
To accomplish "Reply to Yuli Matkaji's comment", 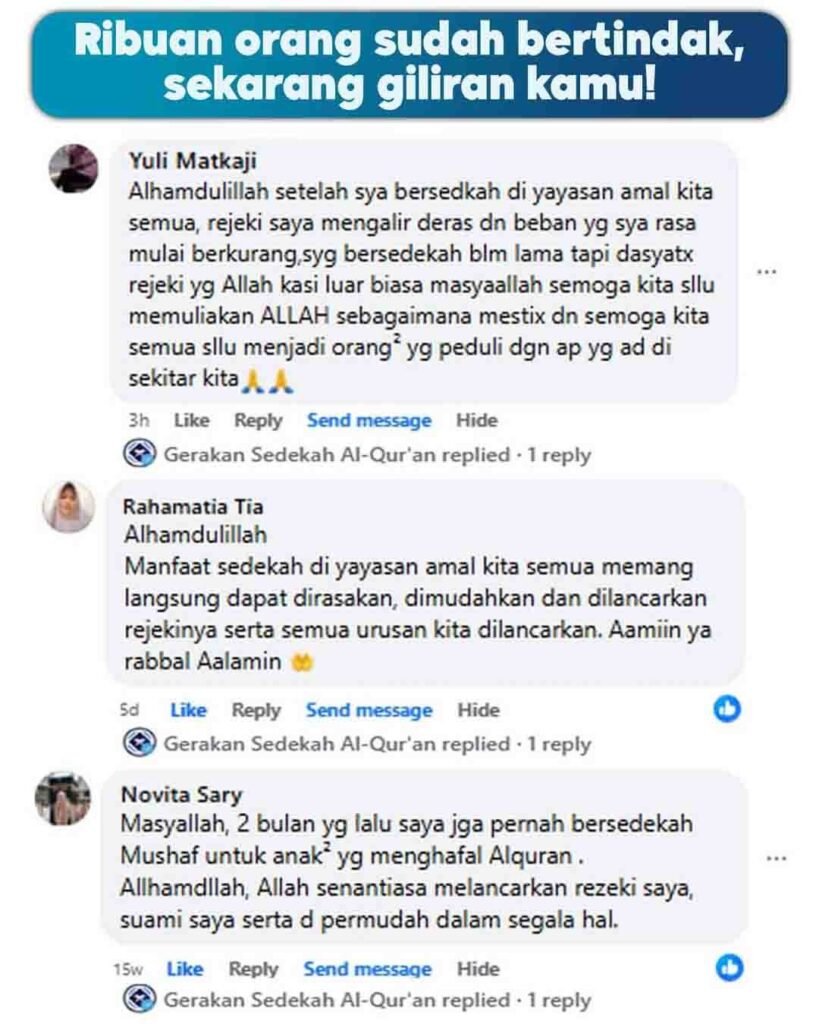I will tap(258, 421).
